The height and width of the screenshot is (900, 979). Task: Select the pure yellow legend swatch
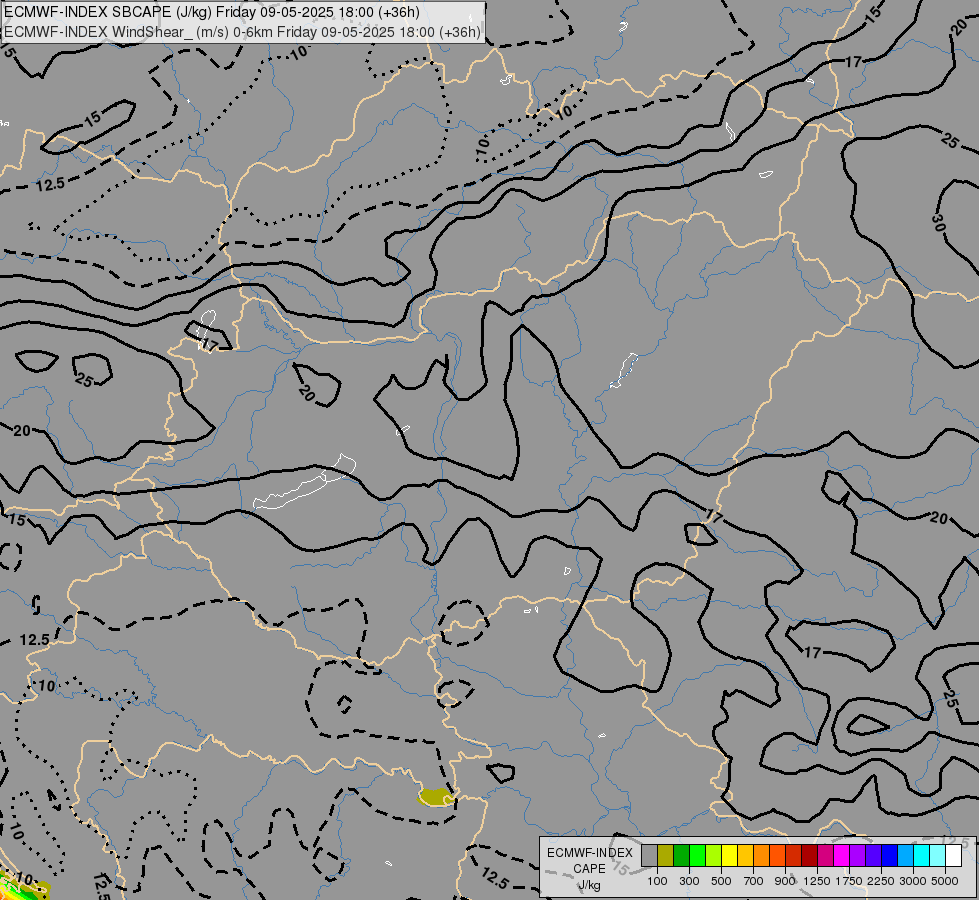(x=729, y=856)
